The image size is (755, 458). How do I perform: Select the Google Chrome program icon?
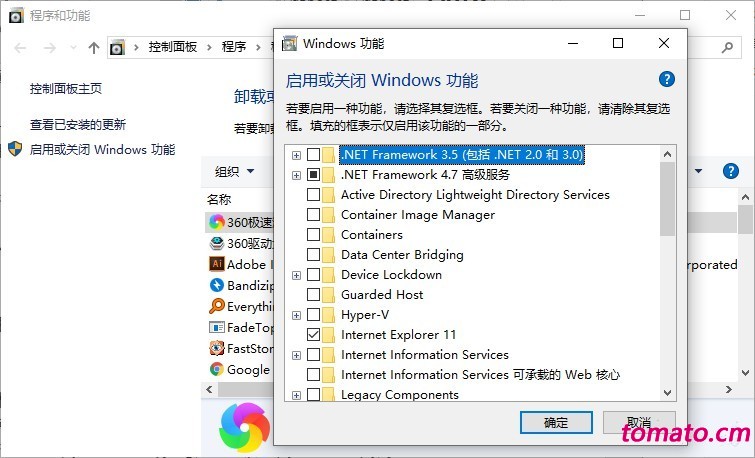coord(217,369)
